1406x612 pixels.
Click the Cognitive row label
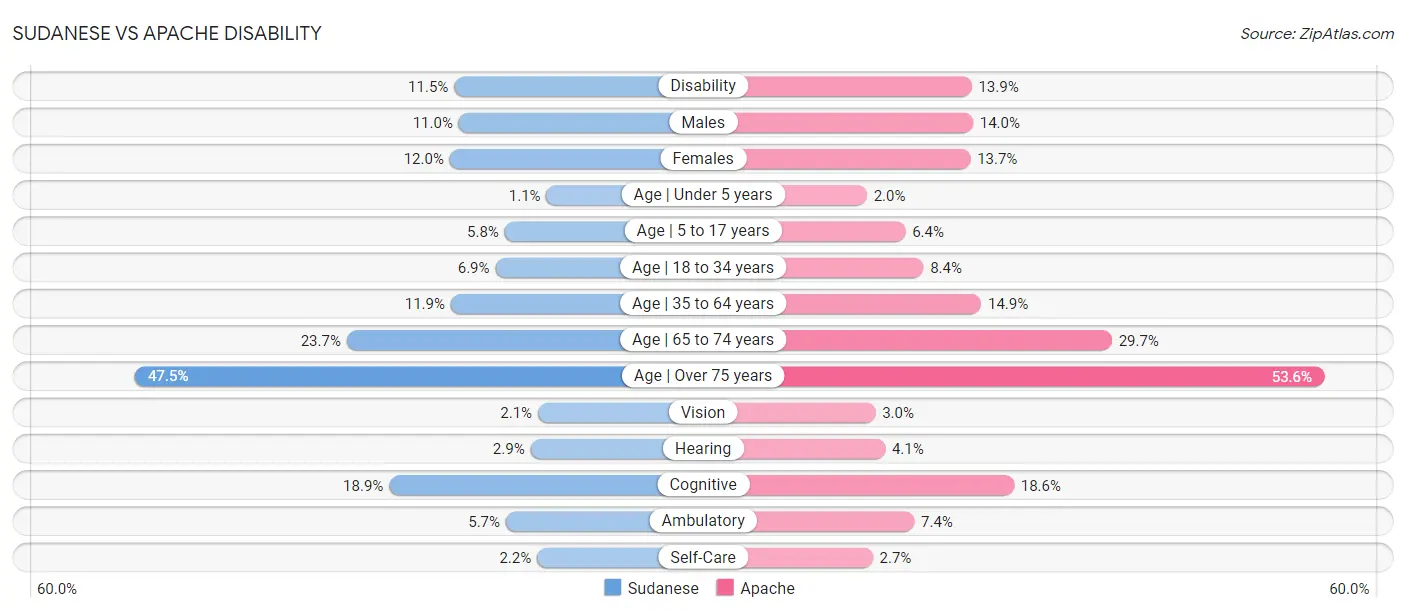click(703, 485)
